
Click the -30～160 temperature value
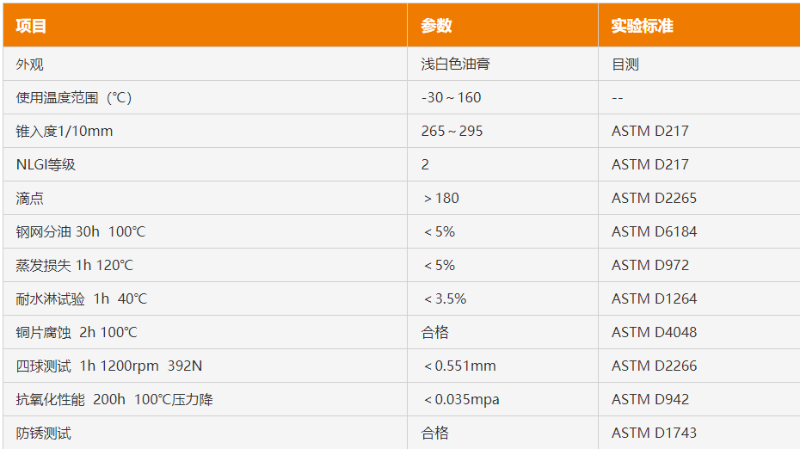[451, 97]
